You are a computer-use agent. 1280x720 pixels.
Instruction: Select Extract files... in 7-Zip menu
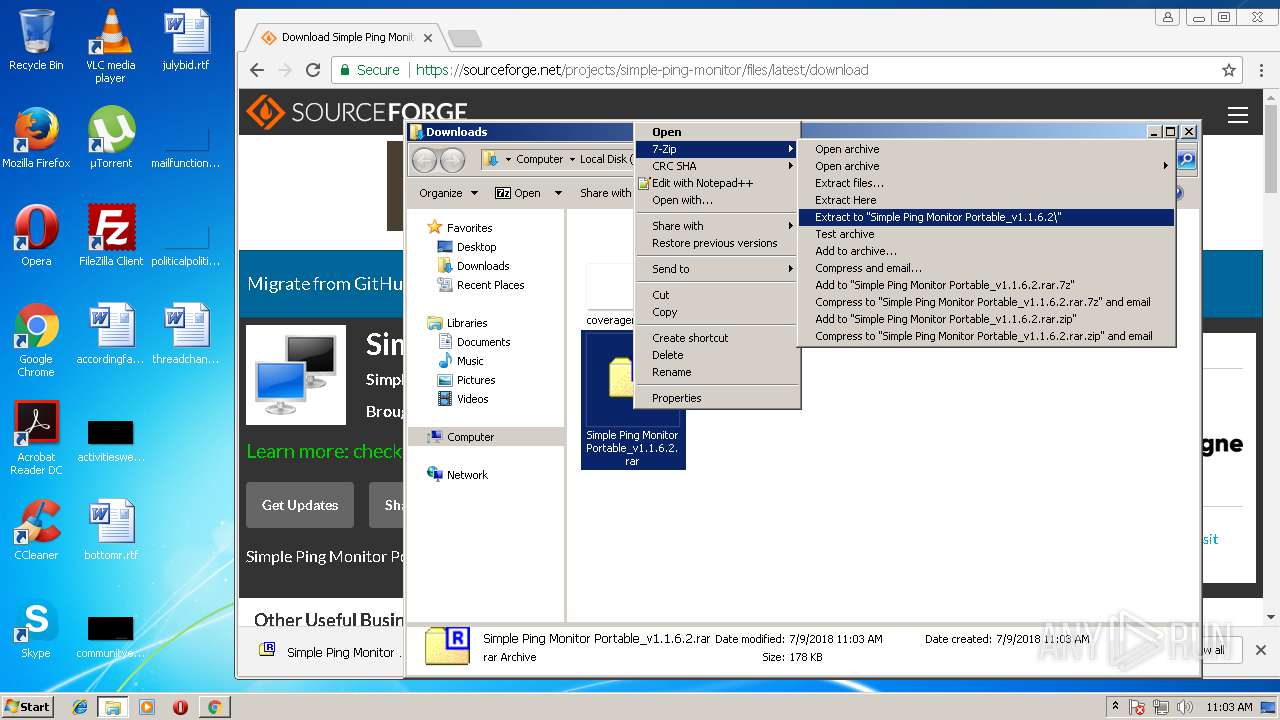tap(986, 183)
